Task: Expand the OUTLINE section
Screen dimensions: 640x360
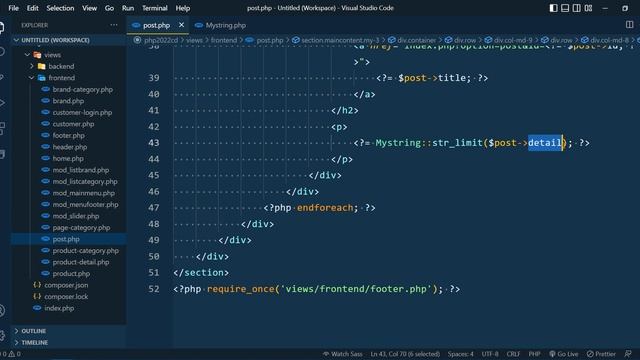Action: tap(69, 331)
